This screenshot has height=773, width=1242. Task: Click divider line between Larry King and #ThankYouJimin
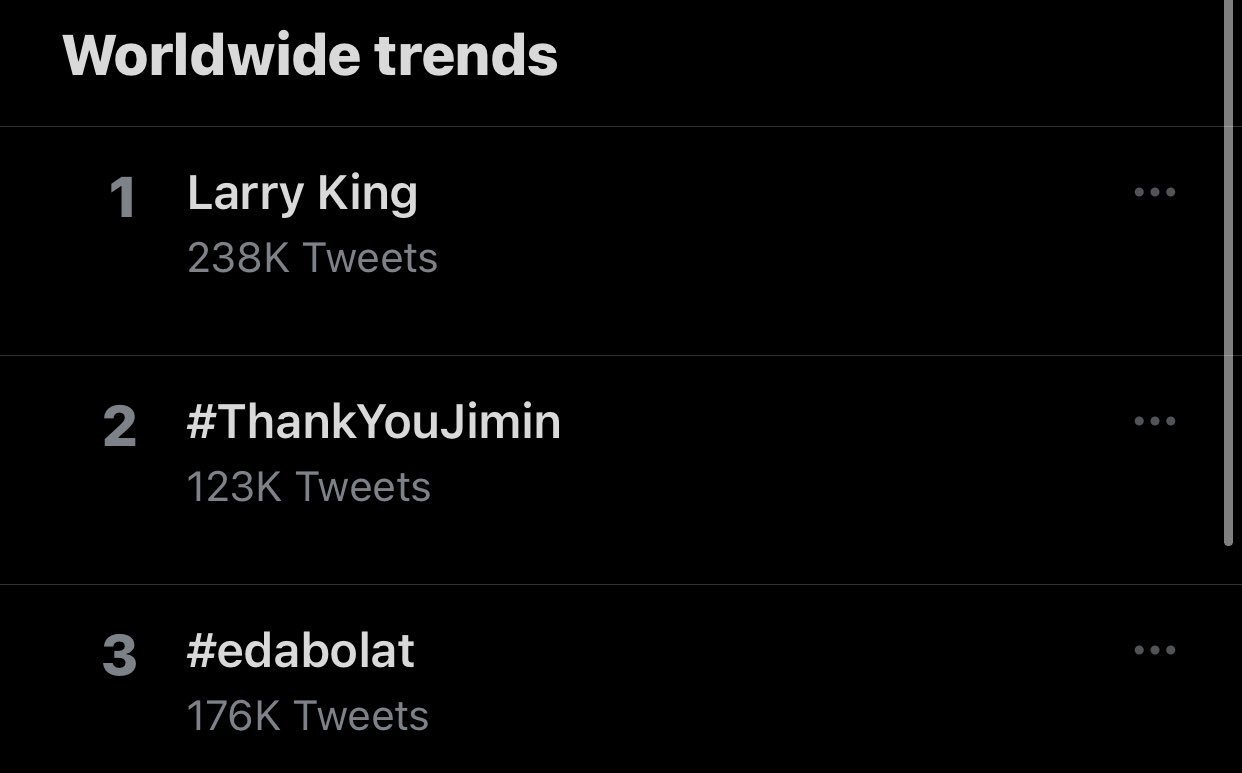tap(620, 355)
